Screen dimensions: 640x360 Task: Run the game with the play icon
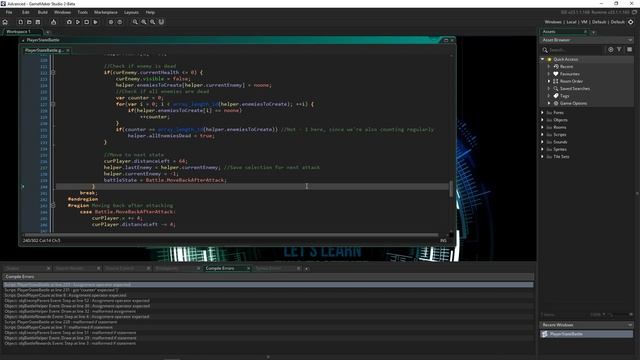click(78, 22)
